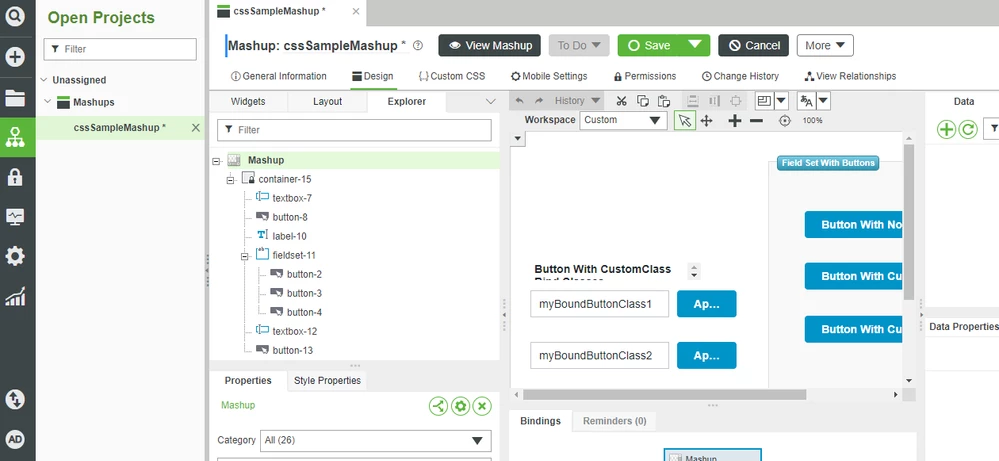Select the green hierarchy projects sidebar icon
This screenshot has width=999, height=461.
pos(15,137)
